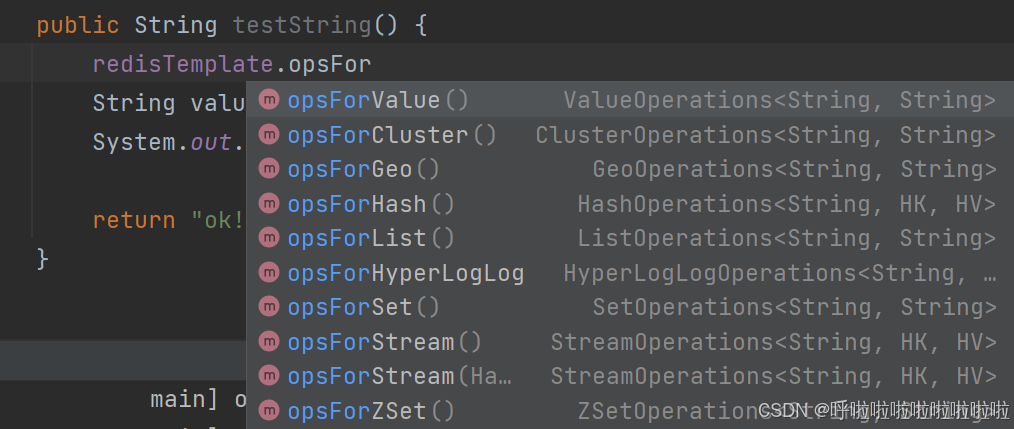The width and height of the screenshot is (1014, 429).
Task: Select first opsForStream() suggestion
Action: pos(630,342)
